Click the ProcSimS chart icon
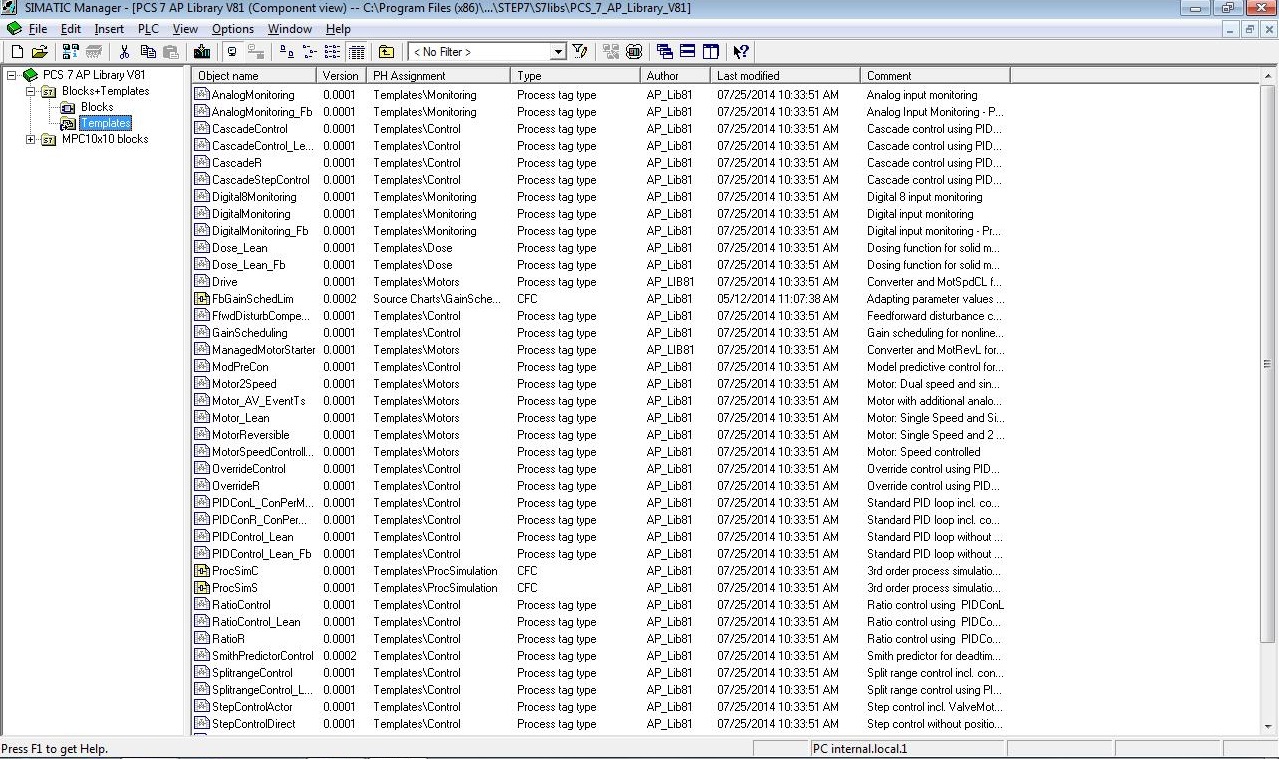Screen dimensions: 1279x759 pyautogui.click(x=202, y=588)
